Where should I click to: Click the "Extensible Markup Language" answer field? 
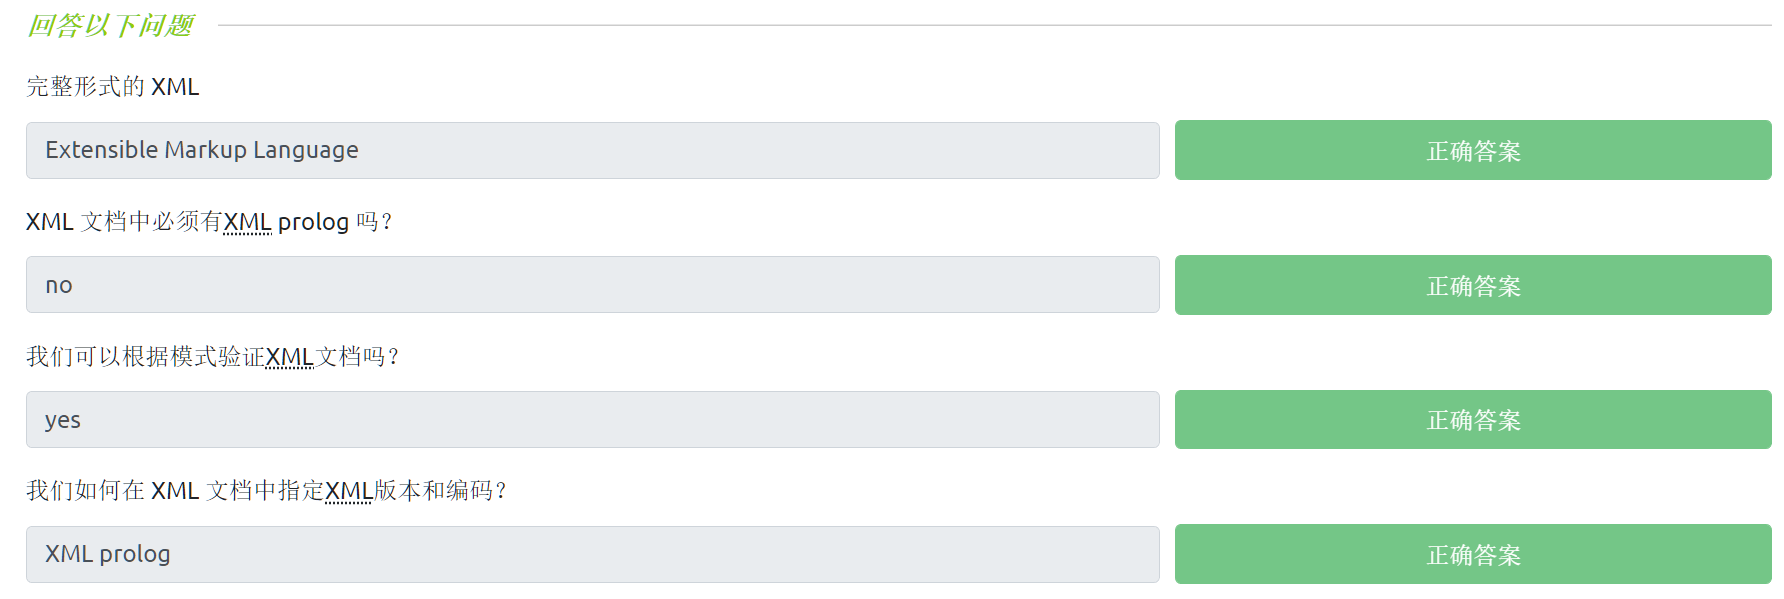[x=592, y=150]
